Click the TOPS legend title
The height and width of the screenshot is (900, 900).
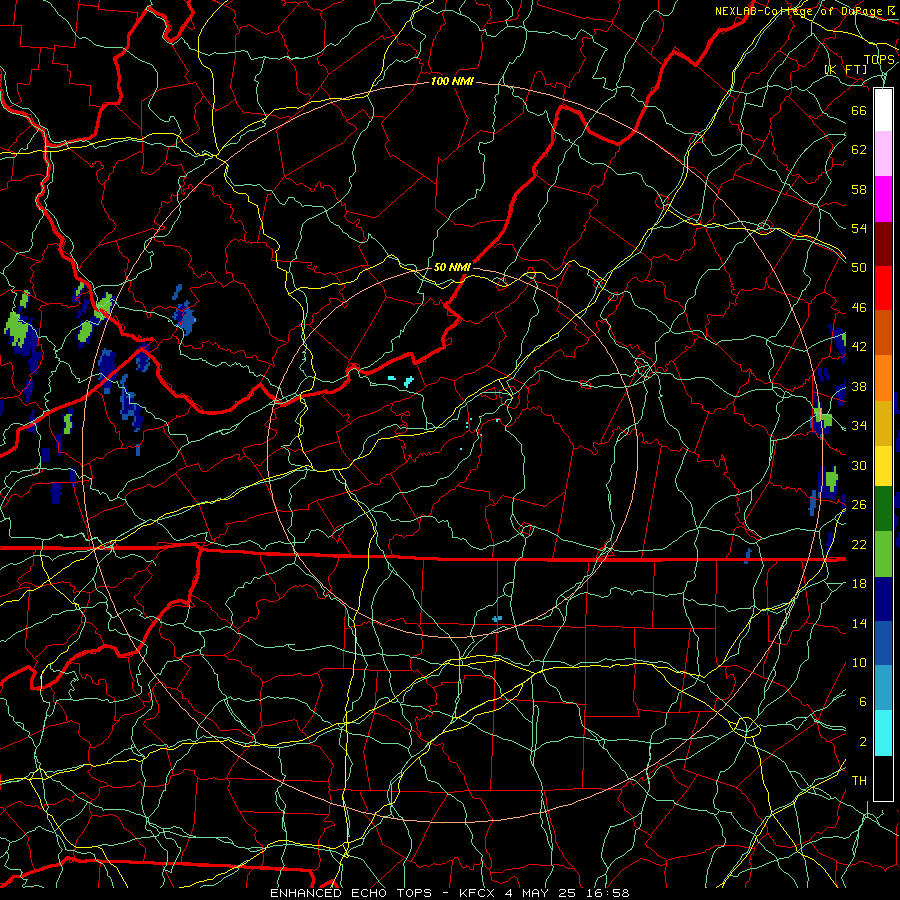879,59
